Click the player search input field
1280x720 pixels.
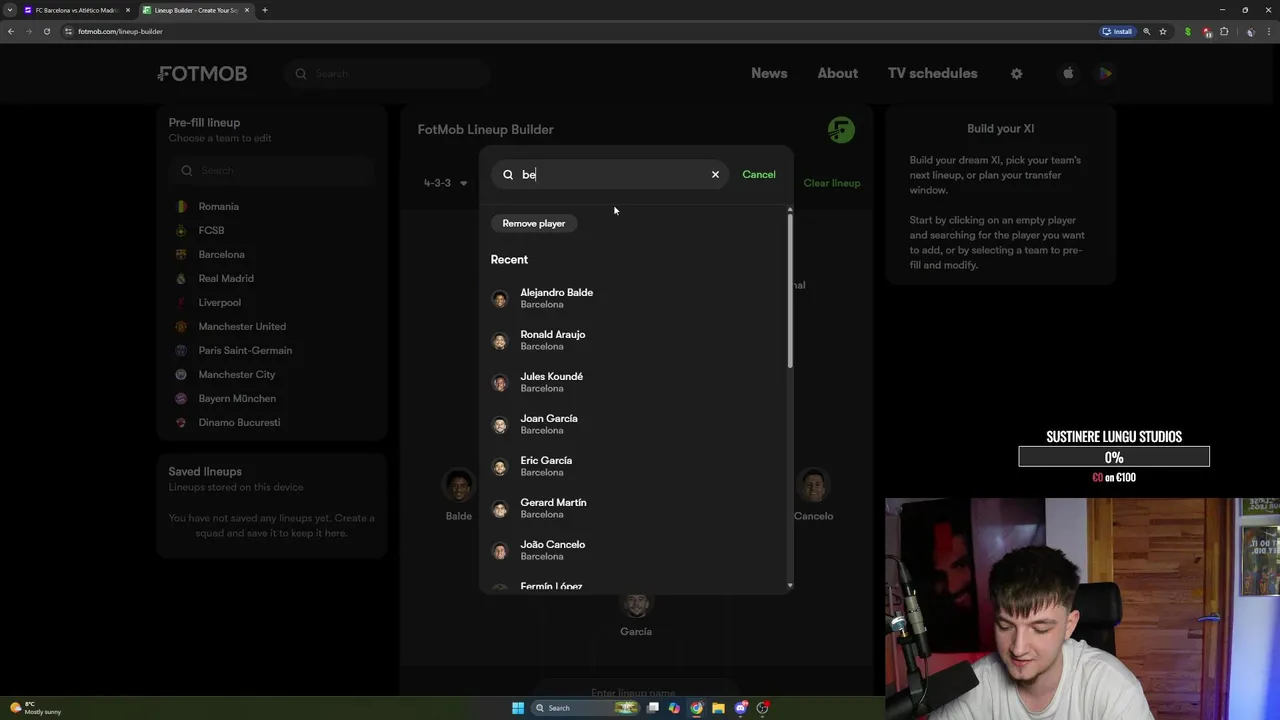pos(612,175)
